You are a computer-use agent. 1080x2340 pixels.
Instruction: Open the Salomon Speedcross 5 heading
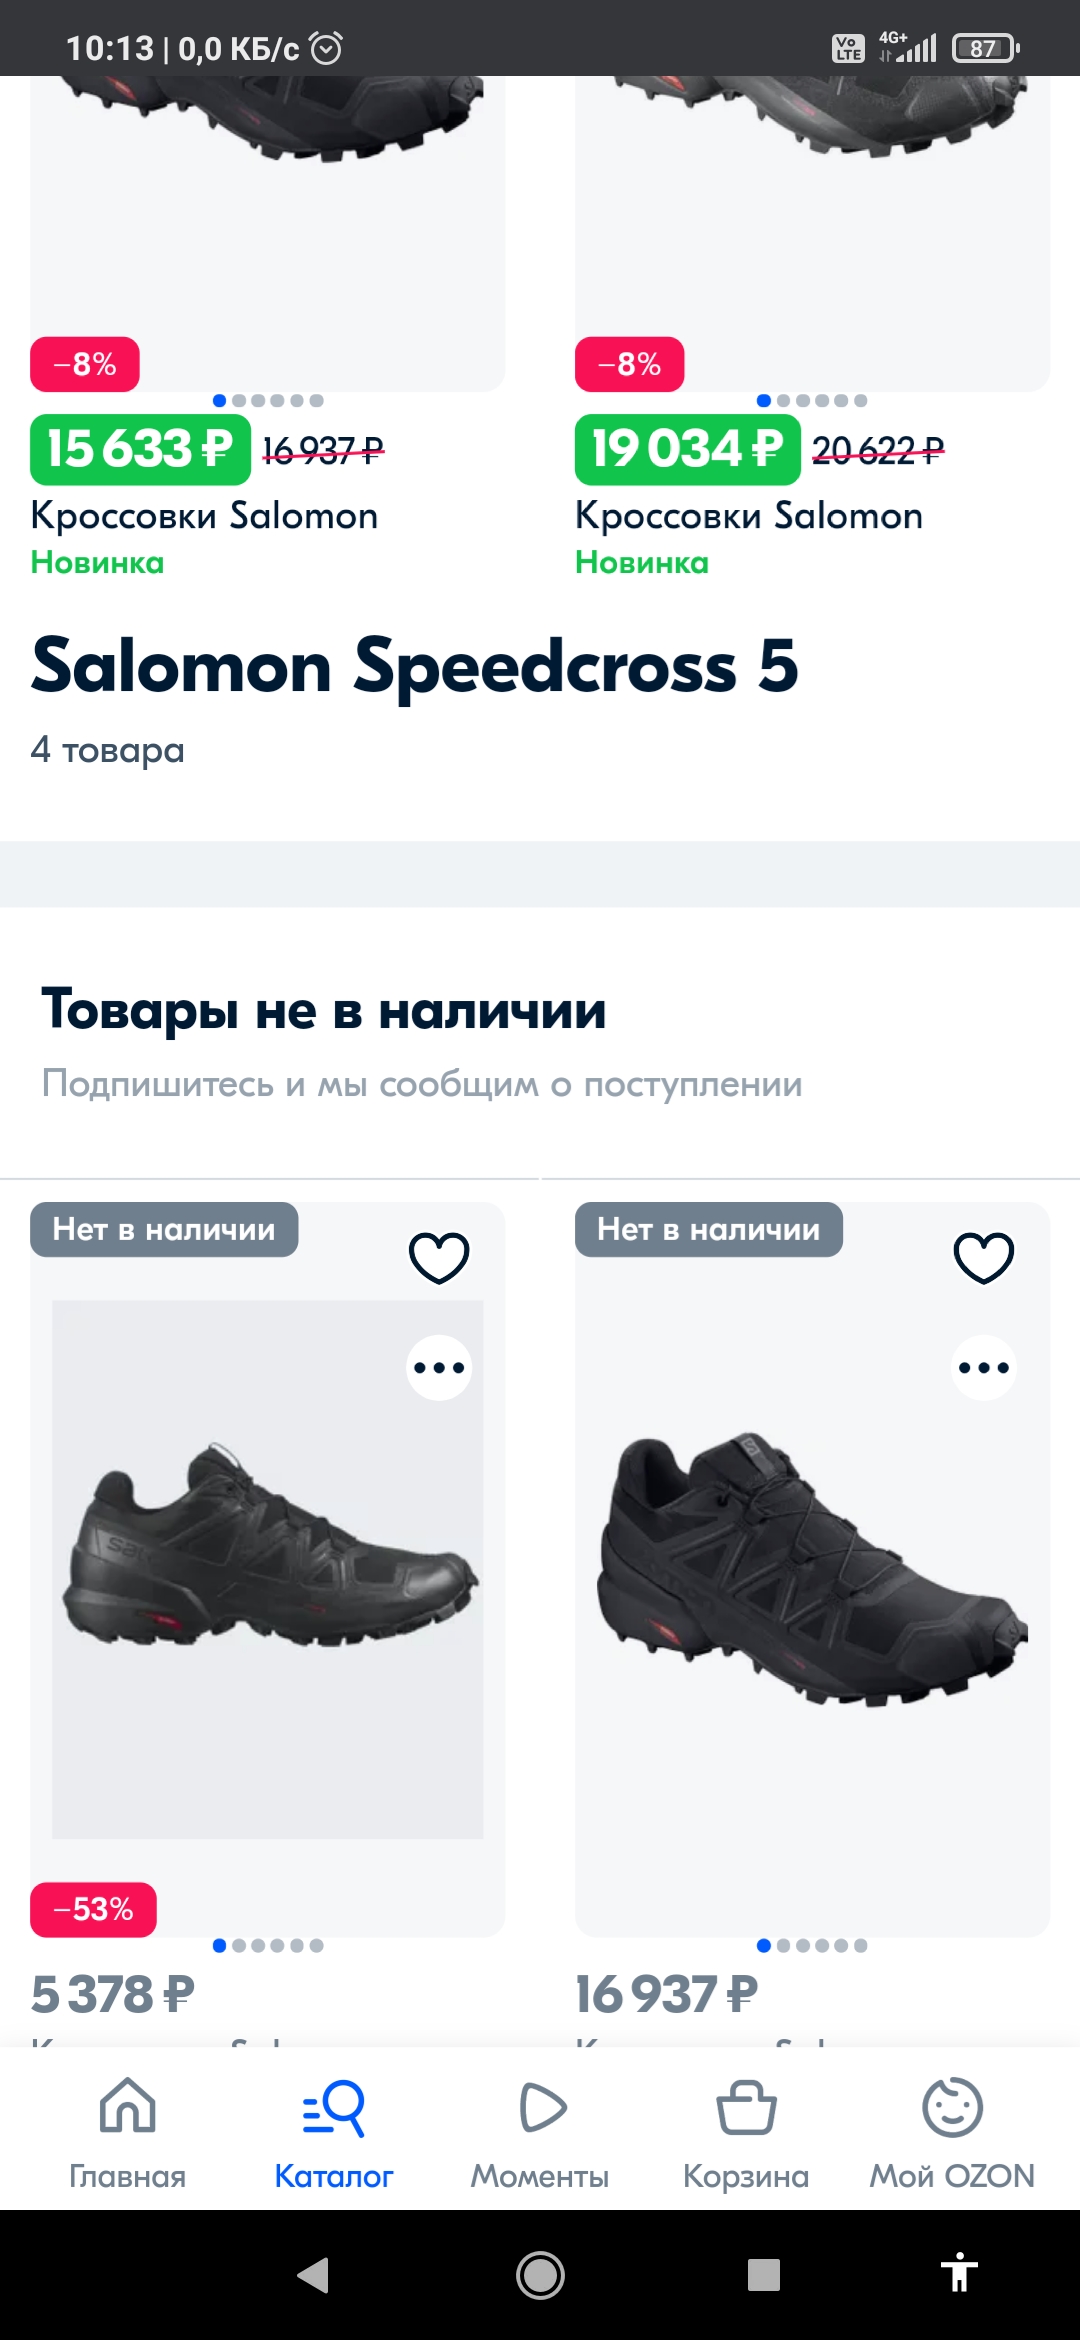click(415, 666)
